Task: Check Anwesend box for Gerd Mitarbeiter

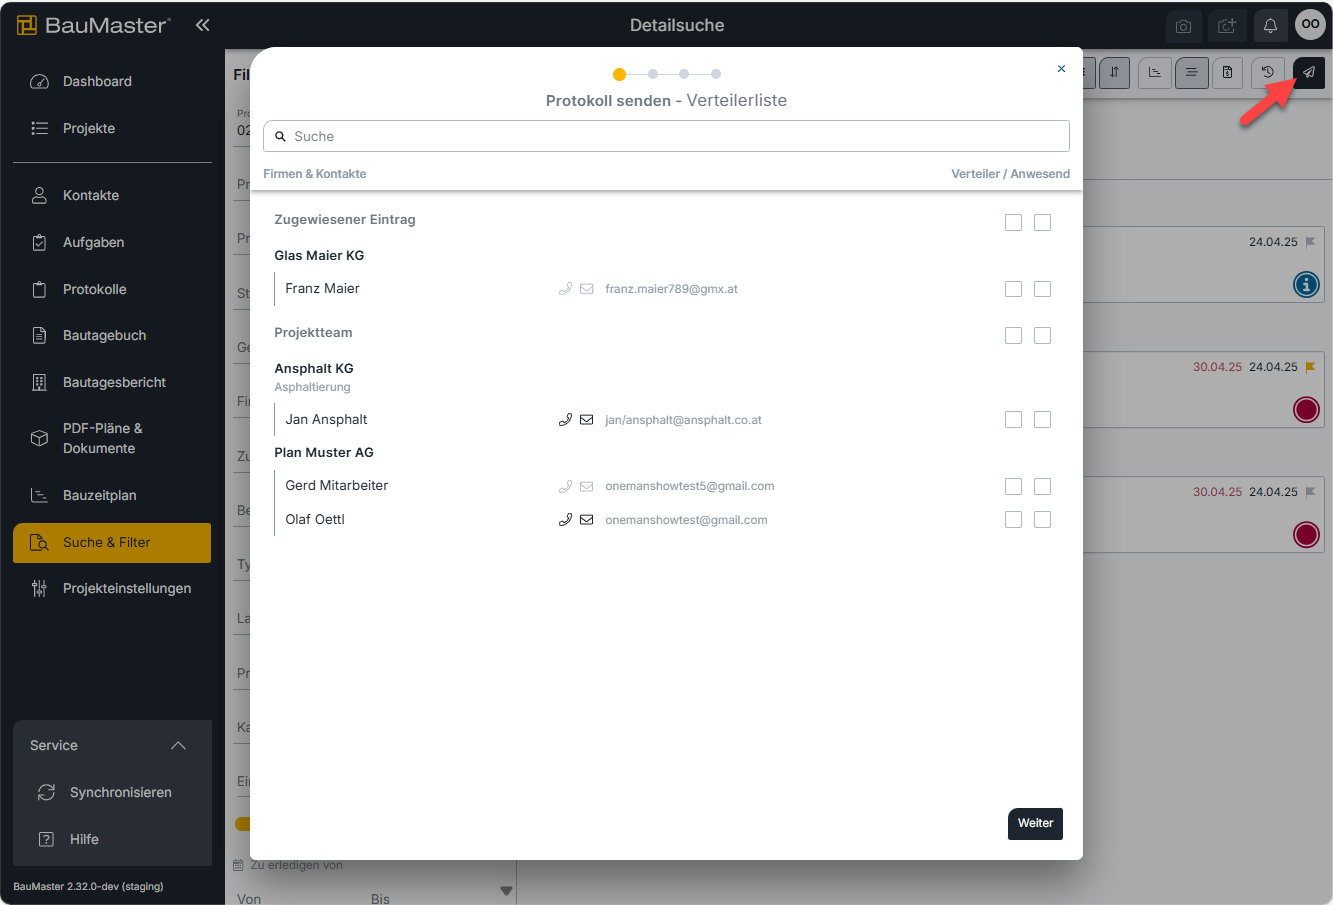Action: [x=1042, y=486]
